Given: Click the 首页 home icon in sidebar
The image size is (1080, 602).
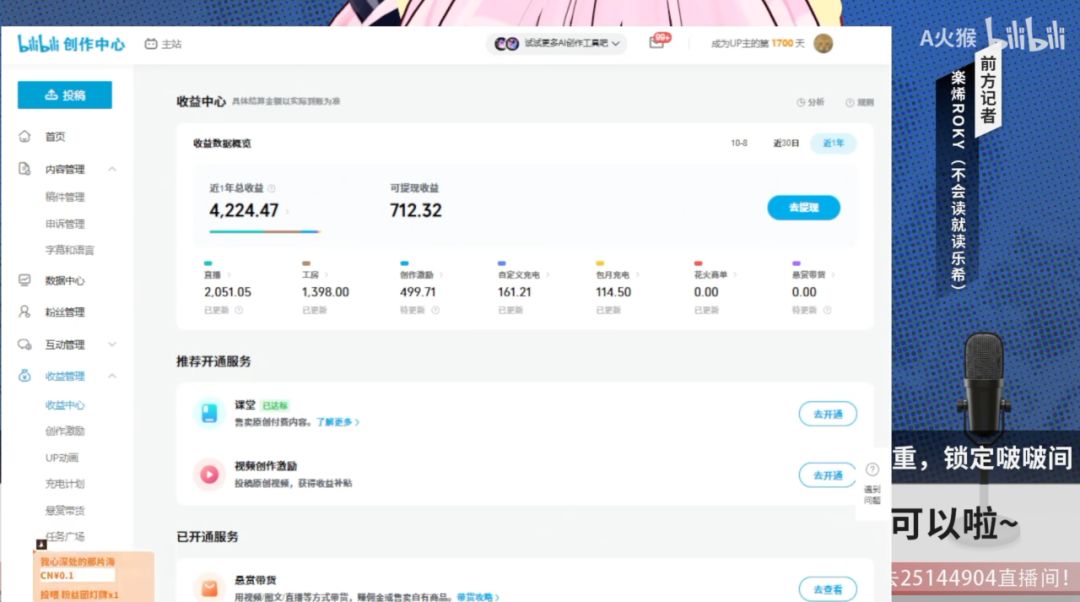Looking at the screenshot, I should click(x=25, y=136).
